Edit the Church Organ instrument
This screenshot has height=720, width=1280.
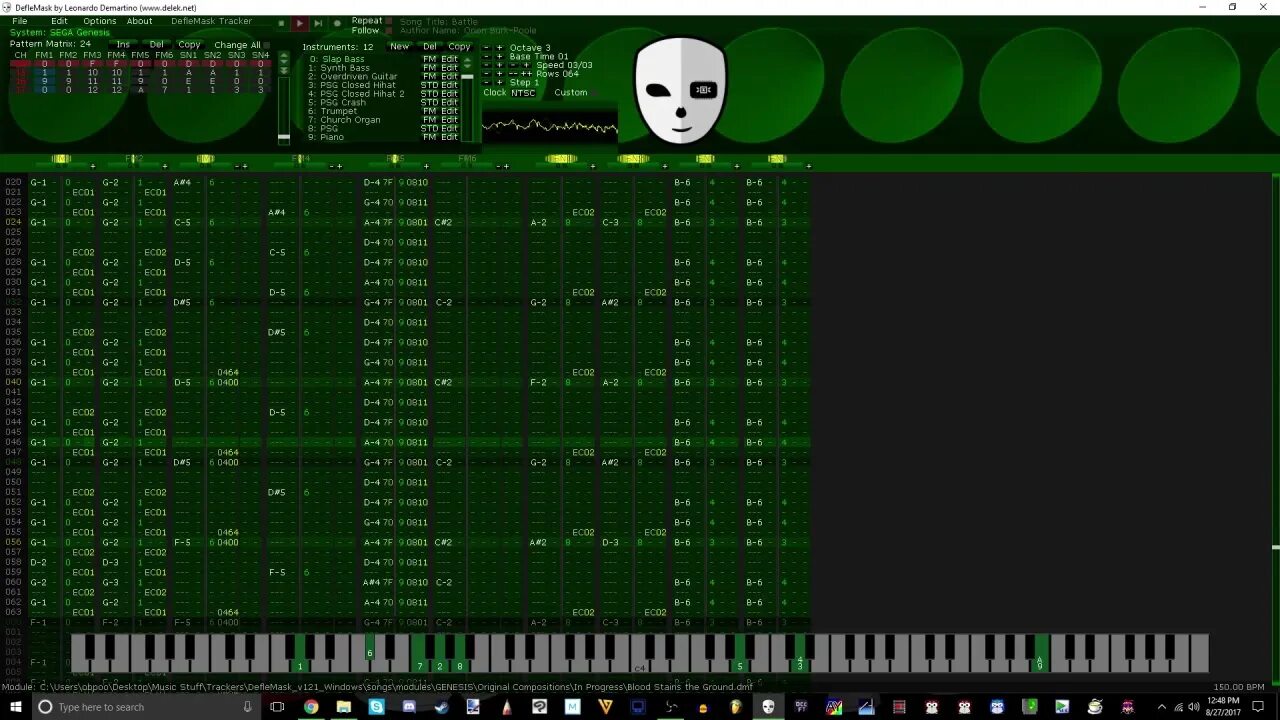point(450,120)
